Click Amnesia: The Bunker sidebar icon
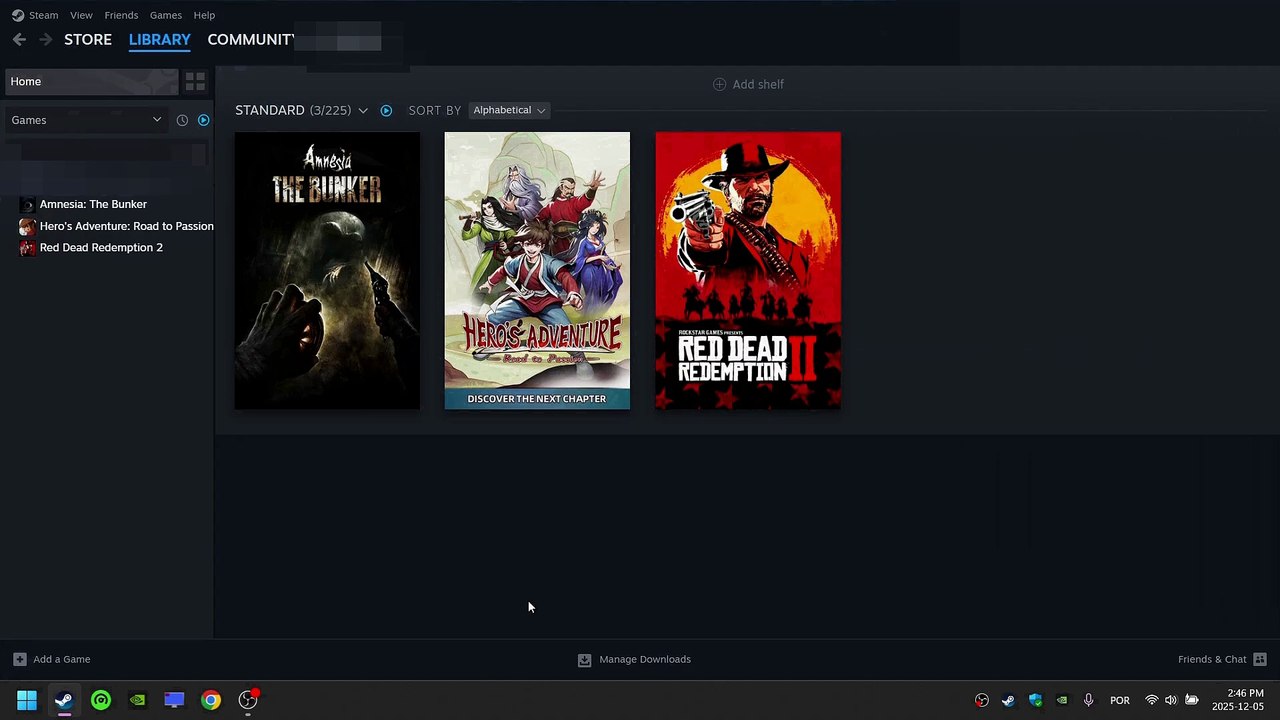This screenshot has width=1280, height=720. pyautogui.click(x=27, y=204)
